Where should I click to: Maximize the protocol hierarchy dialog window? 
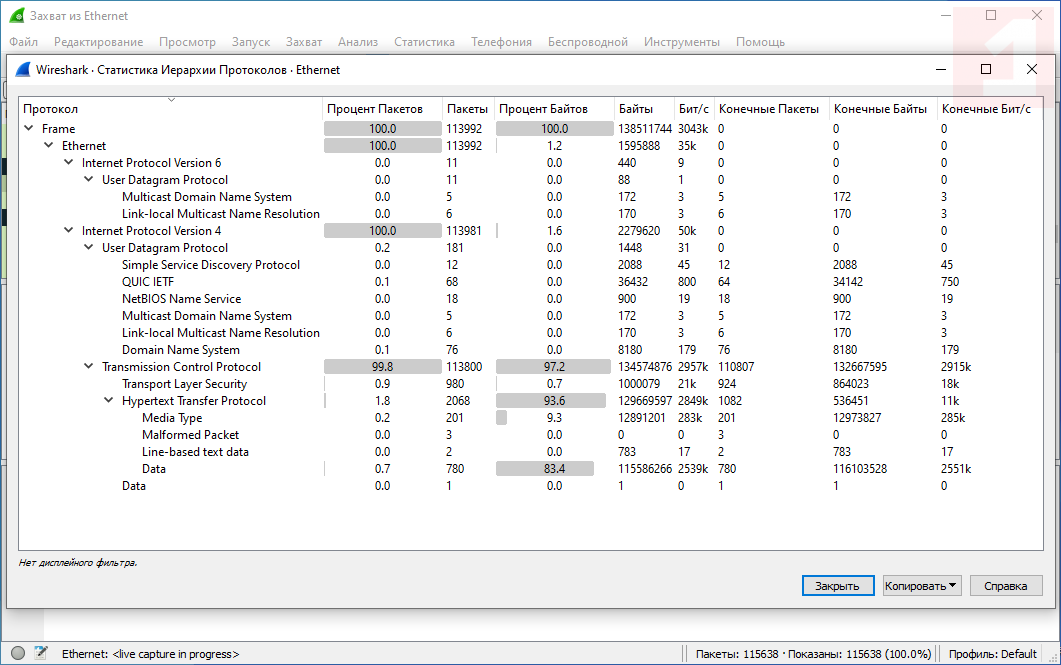(x=986, y=69)
